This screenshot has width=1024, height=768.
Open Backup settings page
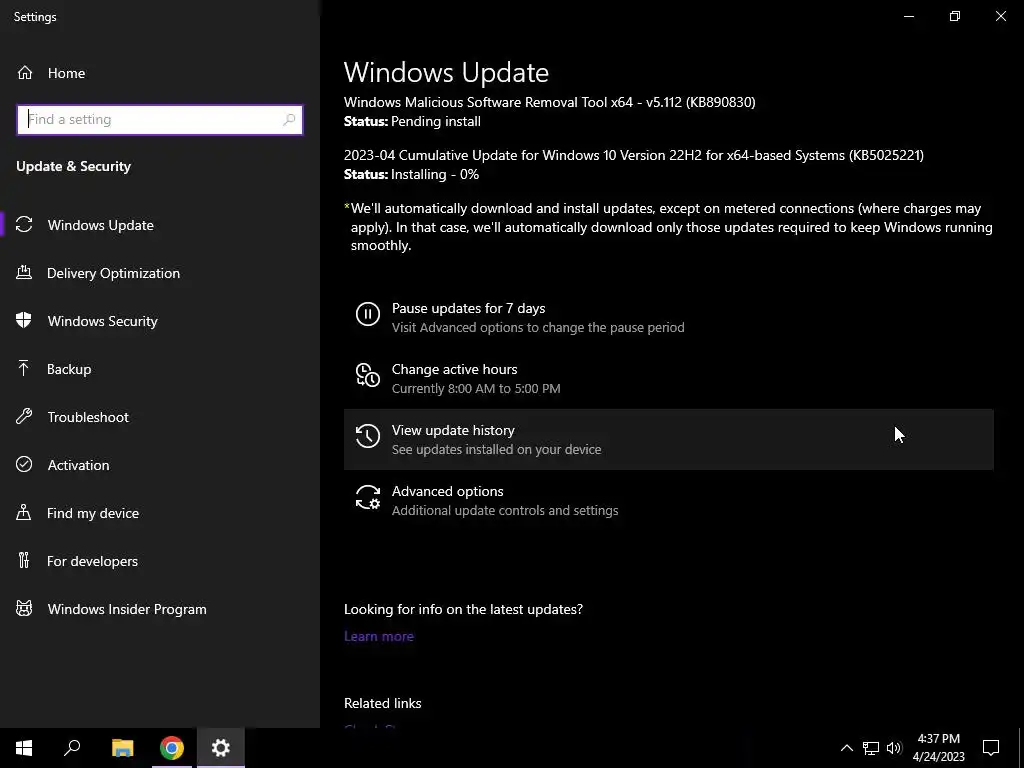[x=160, y=369]
